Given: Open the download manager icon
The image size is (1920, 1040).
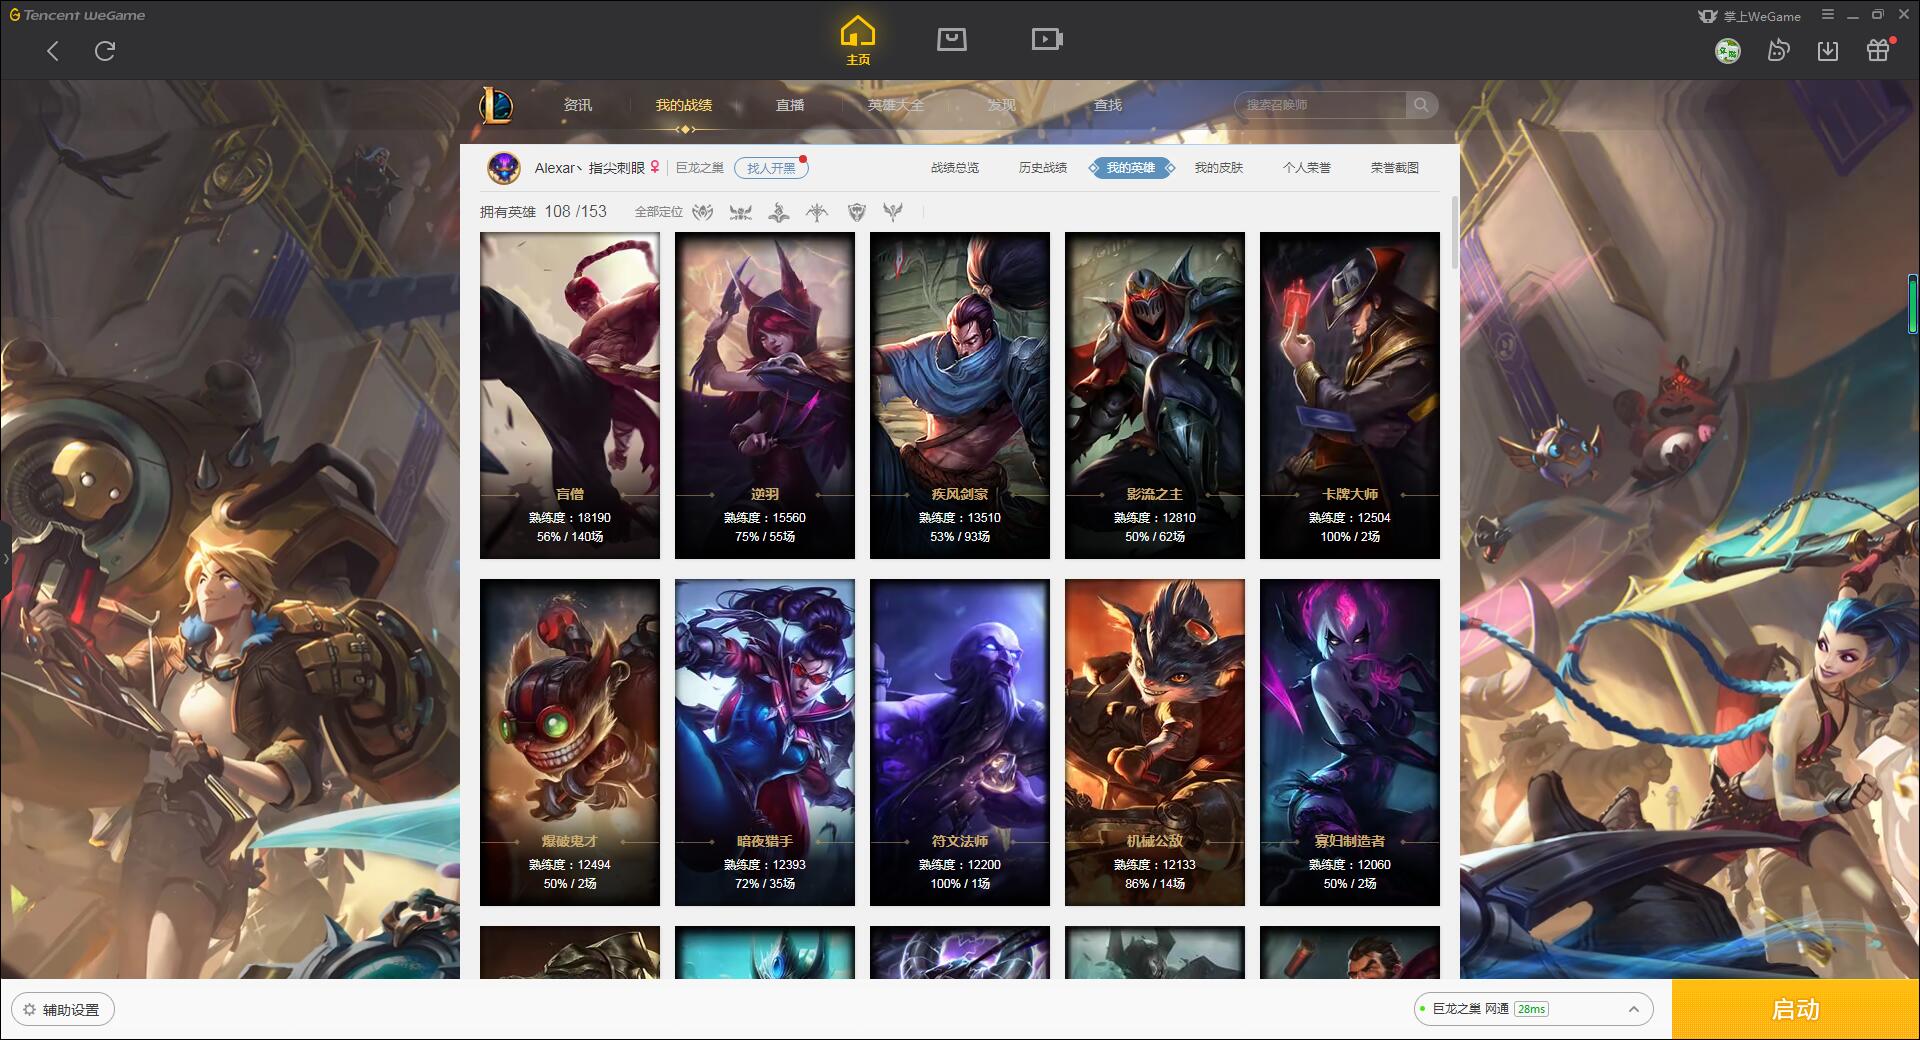Looking at the screenshot, I should point(1828,51).
